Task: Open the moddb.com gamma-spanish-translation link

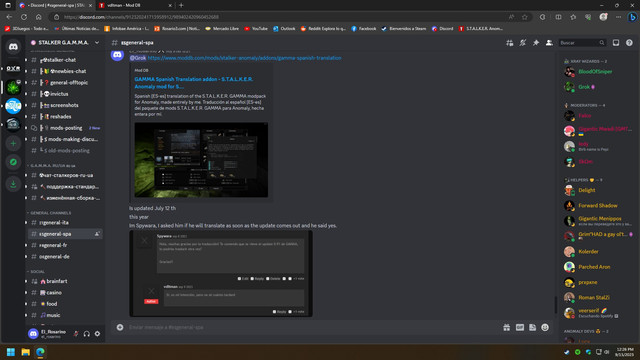Action: point(244,58)
